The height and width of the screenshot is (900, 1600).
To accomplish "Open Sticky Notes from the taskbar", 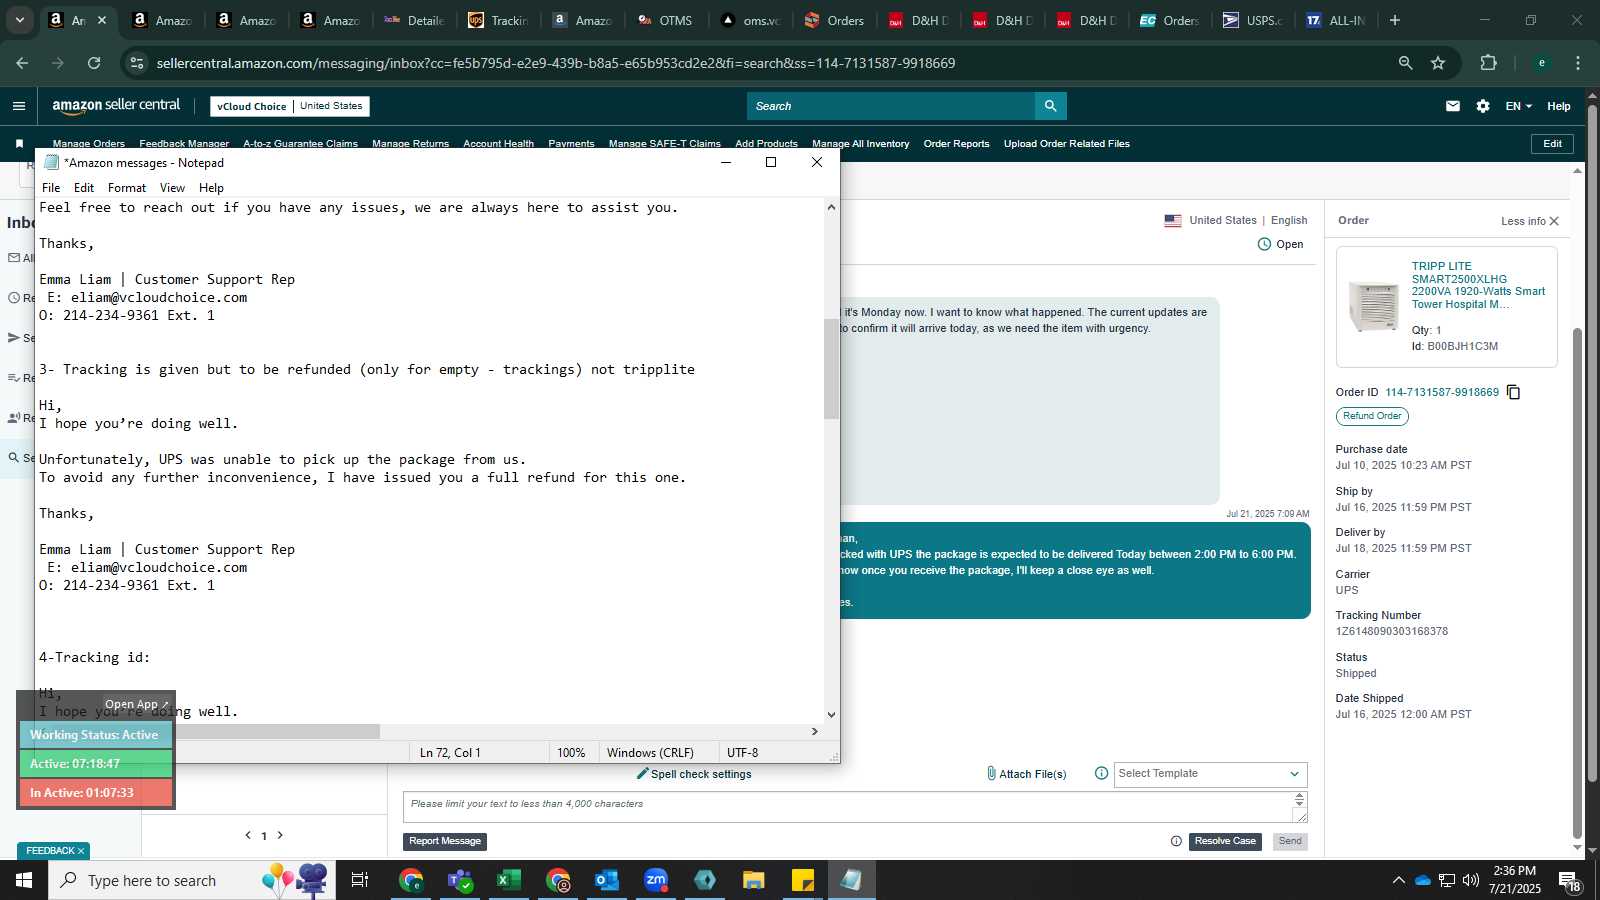I will coord(803,880).
